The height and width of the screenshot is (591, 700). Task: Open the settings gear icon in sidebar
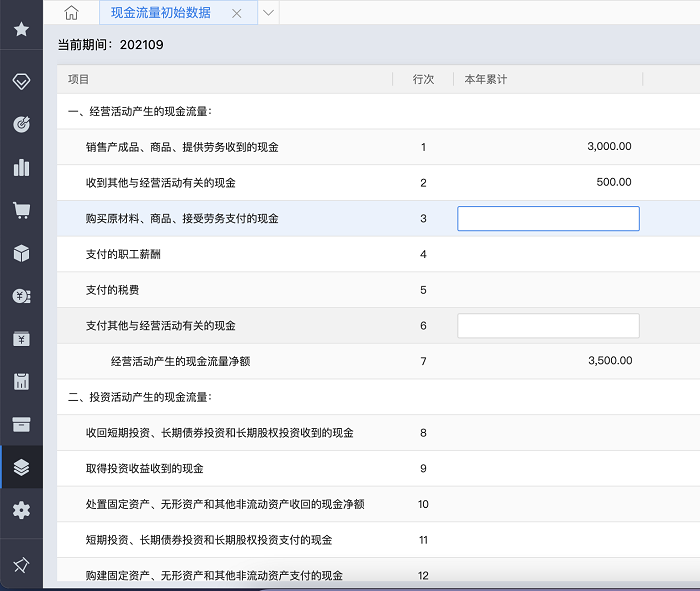coord(21,510)
